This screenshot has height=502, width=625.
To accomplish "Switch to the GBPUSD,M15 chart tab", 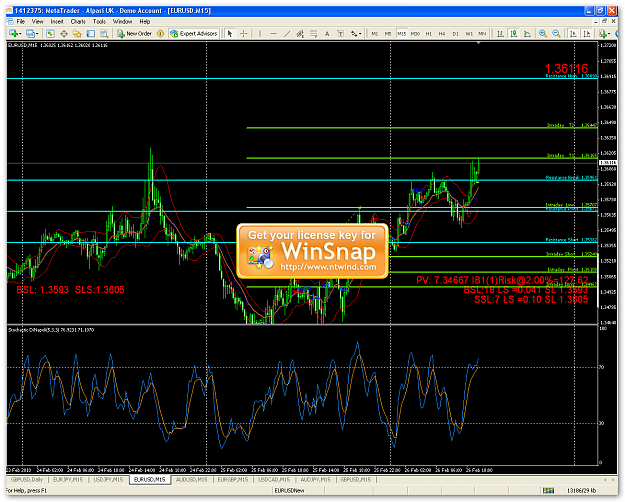I will point(356,480).
